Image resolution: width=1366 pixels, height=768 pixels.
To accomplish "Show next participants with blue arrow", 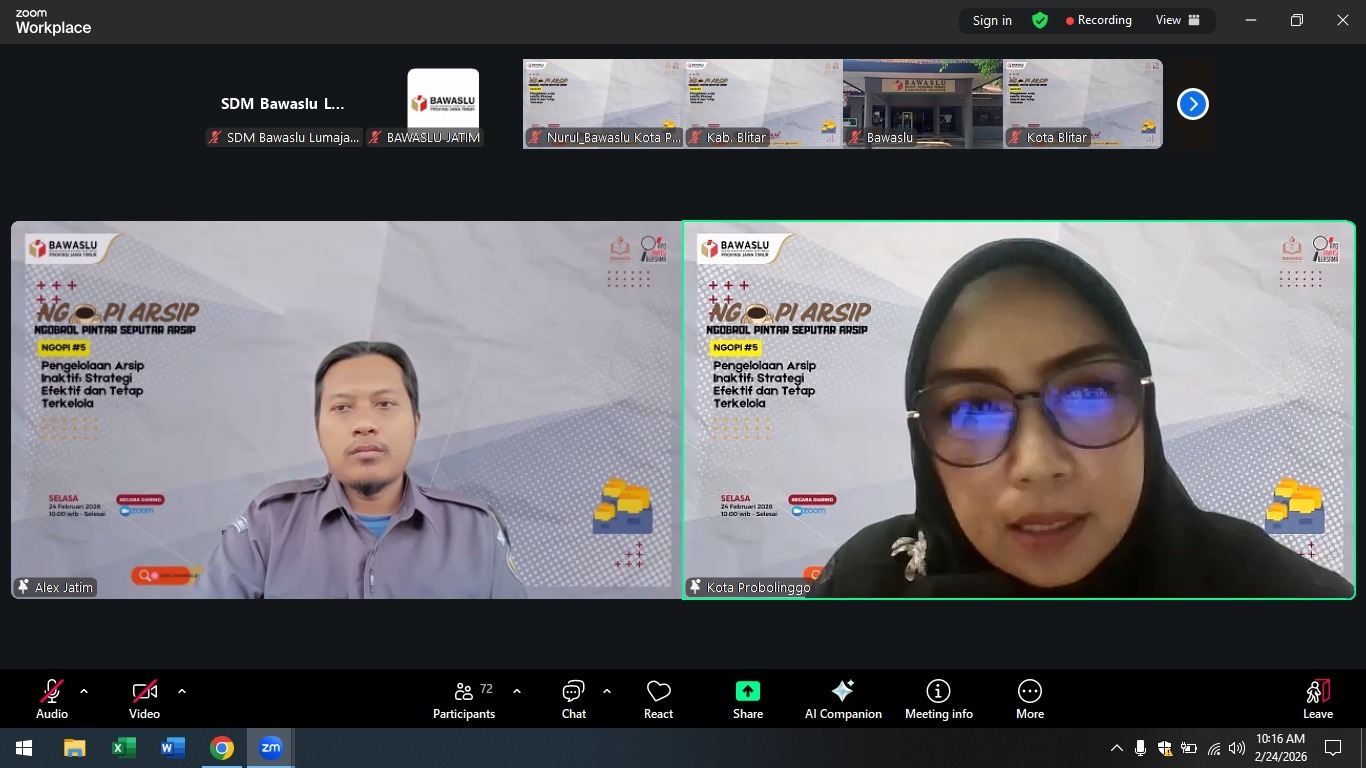I will coord(1192,104).
